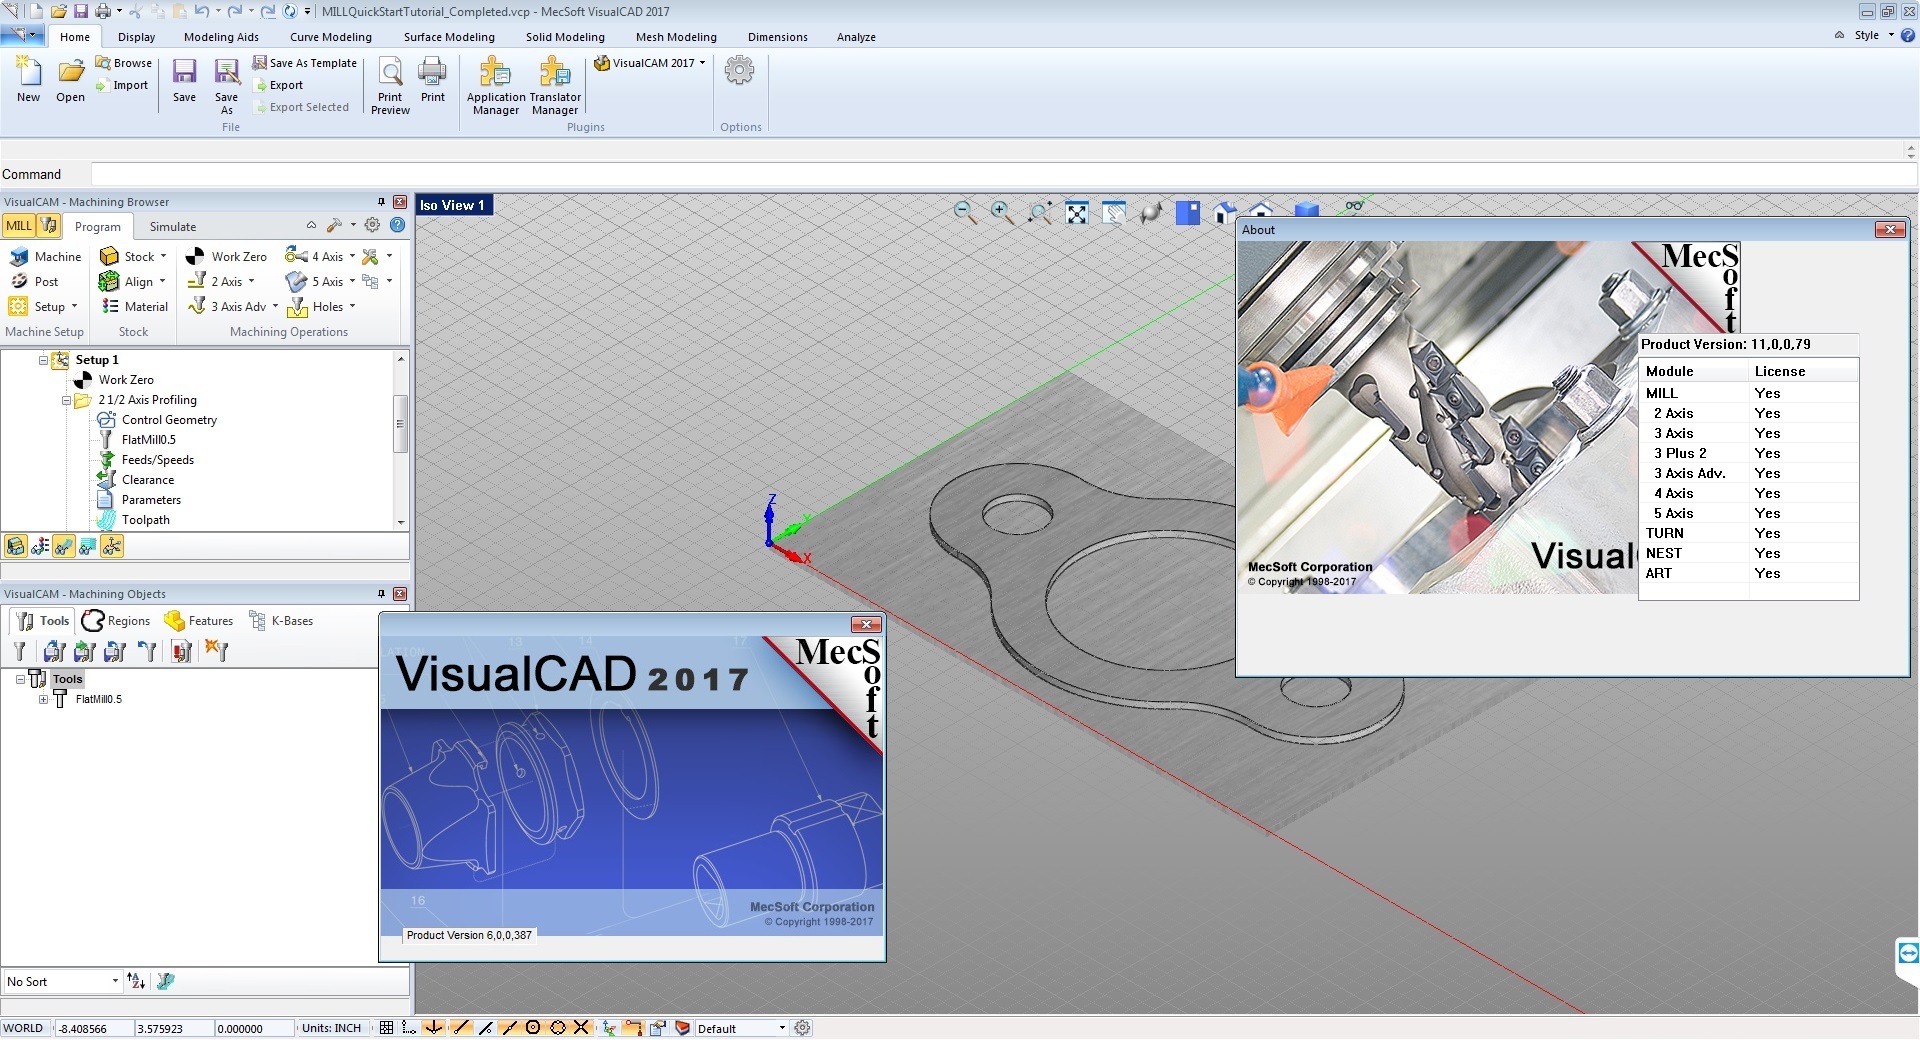This screenshot has height=1040, width=1920.
Task: Click the Work Zero operation button
Action: 227,257
